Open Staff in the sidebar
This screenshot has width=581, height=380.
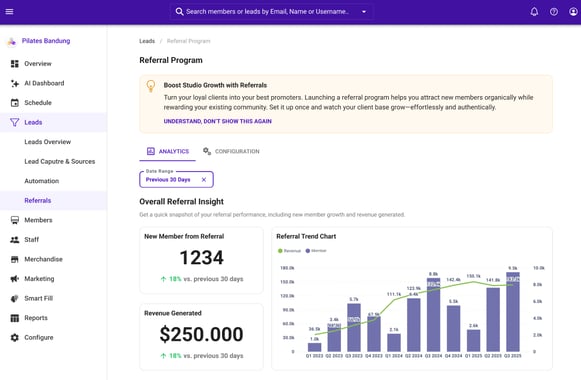54,240
